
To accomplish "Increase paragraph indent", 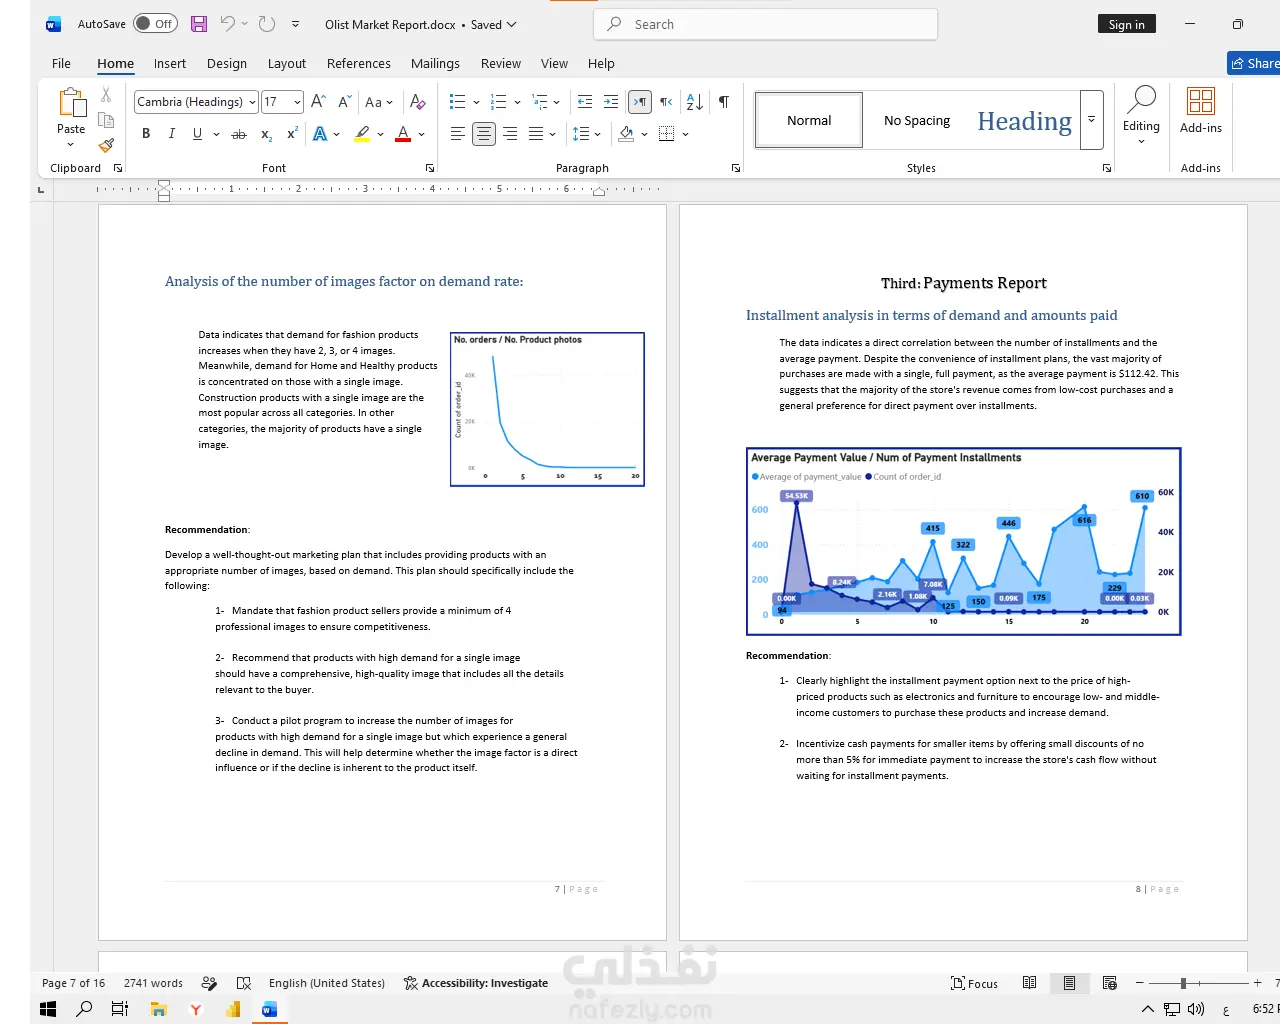I will (611, 101).
